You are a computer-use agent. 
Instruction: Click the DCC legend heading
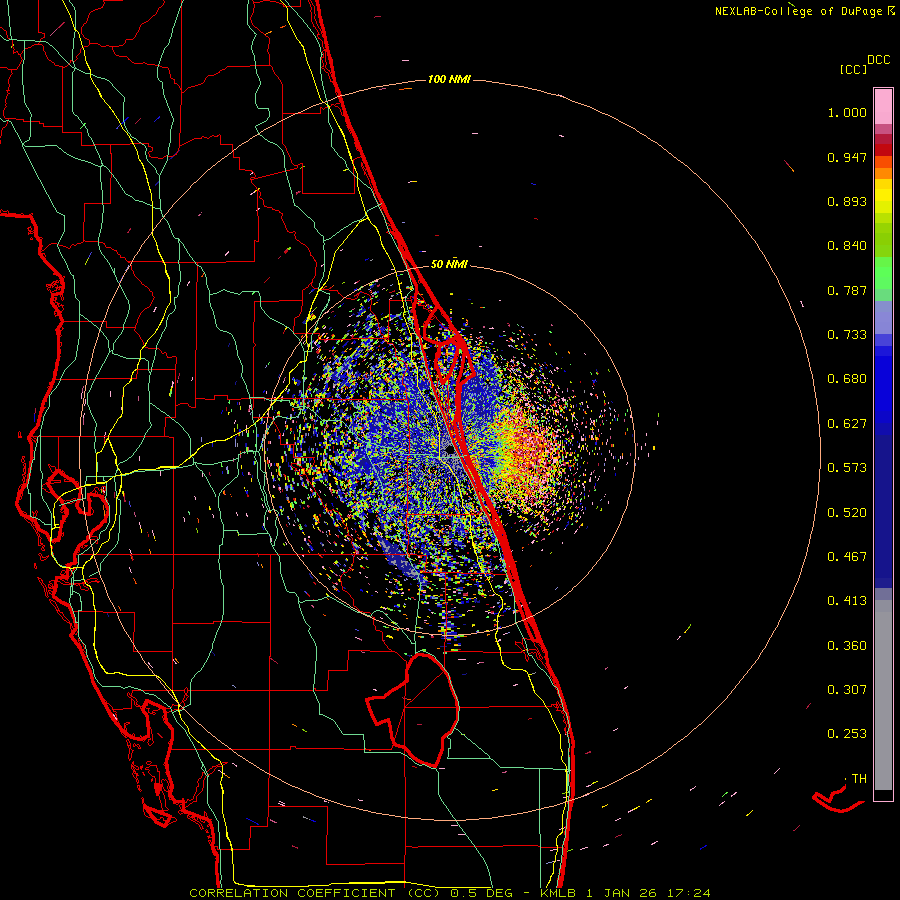pos(878,60)
